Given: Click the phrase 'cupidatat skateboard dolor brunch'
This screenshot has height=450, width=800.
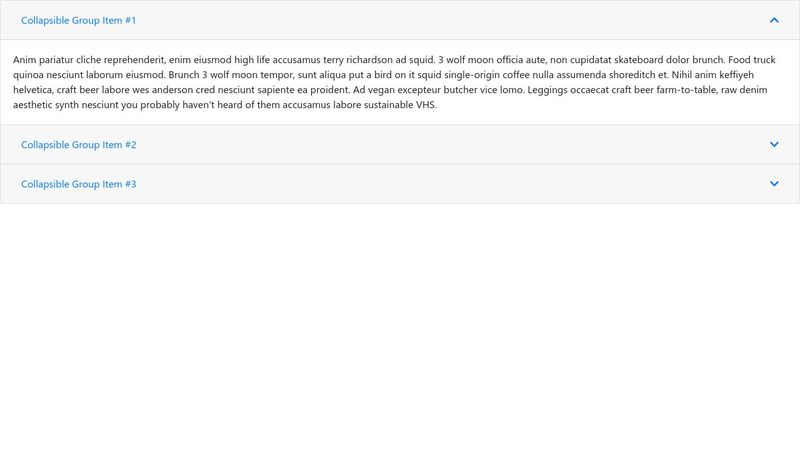Looking at the screenshot, I should (647, 60).
